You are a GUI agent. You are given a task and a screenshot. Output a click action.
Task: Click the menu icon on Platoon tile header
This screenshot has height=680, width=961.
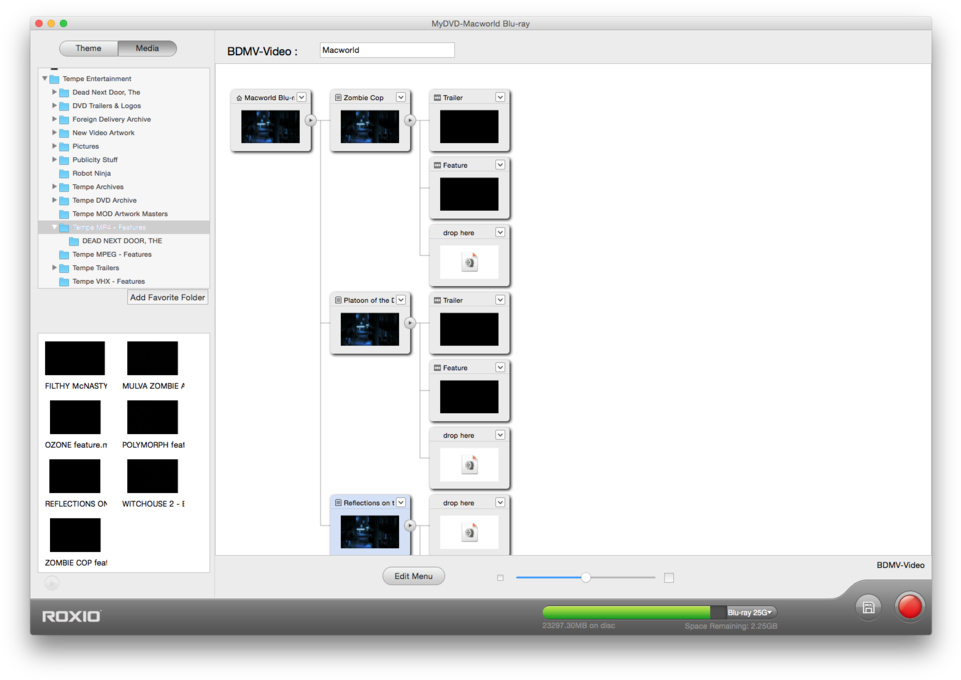pyautogui.click(x=340, y=299)
